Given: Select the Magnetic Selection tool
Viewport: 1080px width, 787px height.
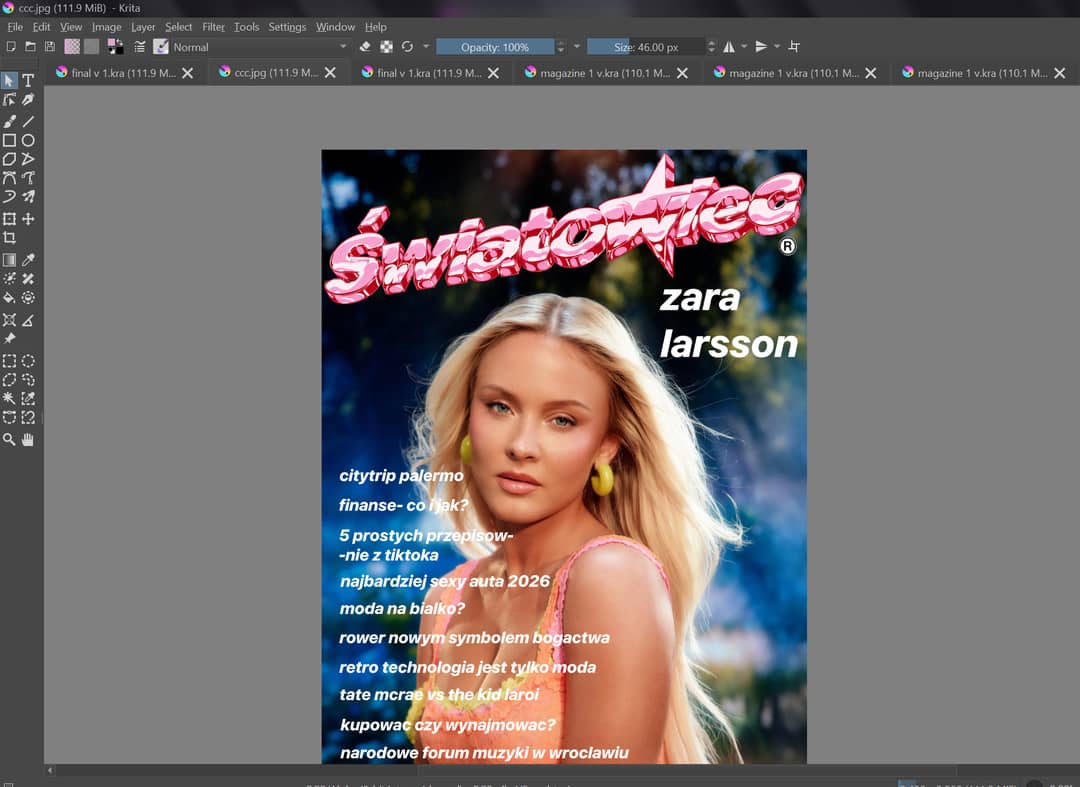Looking at the screenshot, I should pos(28,417).
